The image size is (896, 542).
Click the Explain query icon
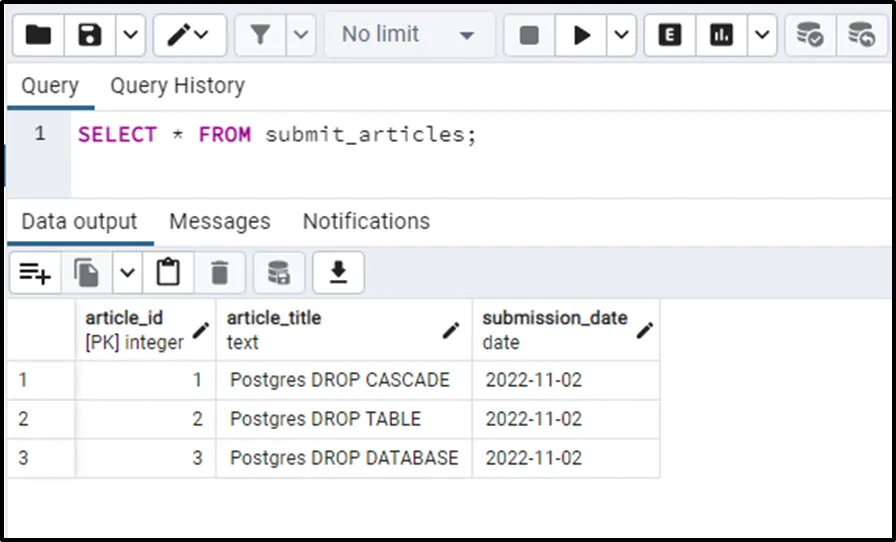(x=670, y=35)
